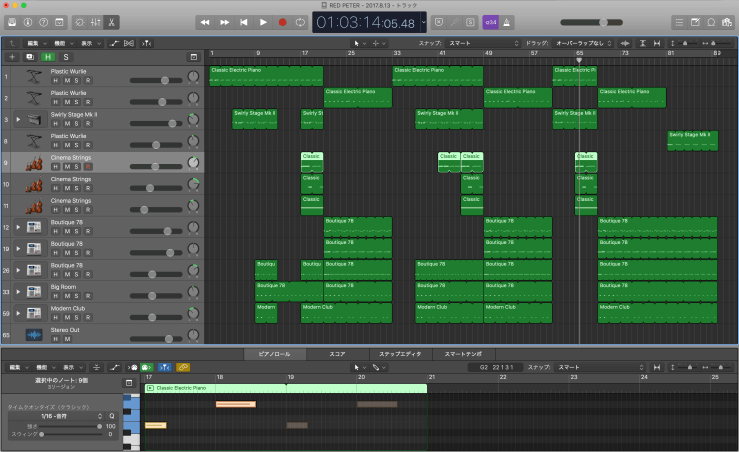Viewport: 739px width, 452px height.
Task: Mute the Swirly Stage Mk II track
Action: [67, 124]
